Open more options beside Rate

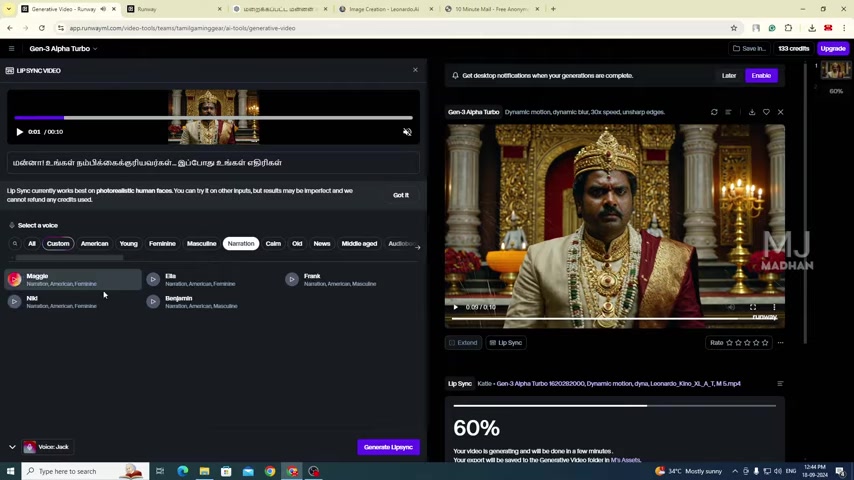780,343
